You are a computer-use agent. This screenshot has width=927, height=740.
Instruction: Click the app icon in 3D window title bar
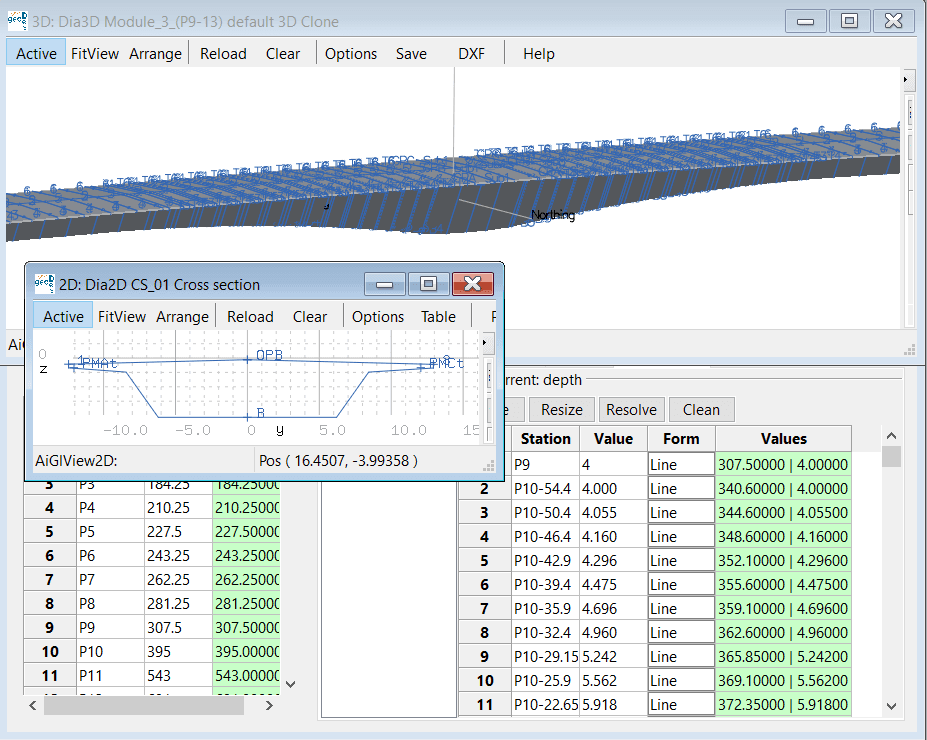pos(18,21)
